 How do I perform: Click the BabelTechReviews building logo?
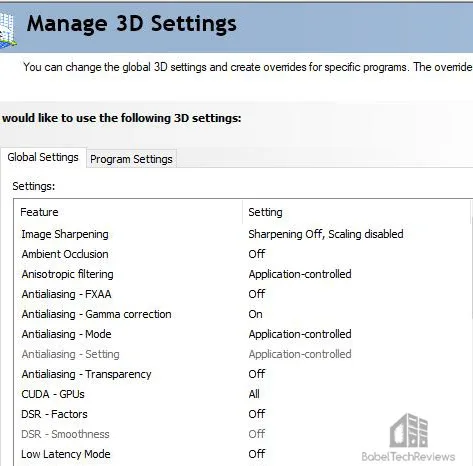pos(409,431)
